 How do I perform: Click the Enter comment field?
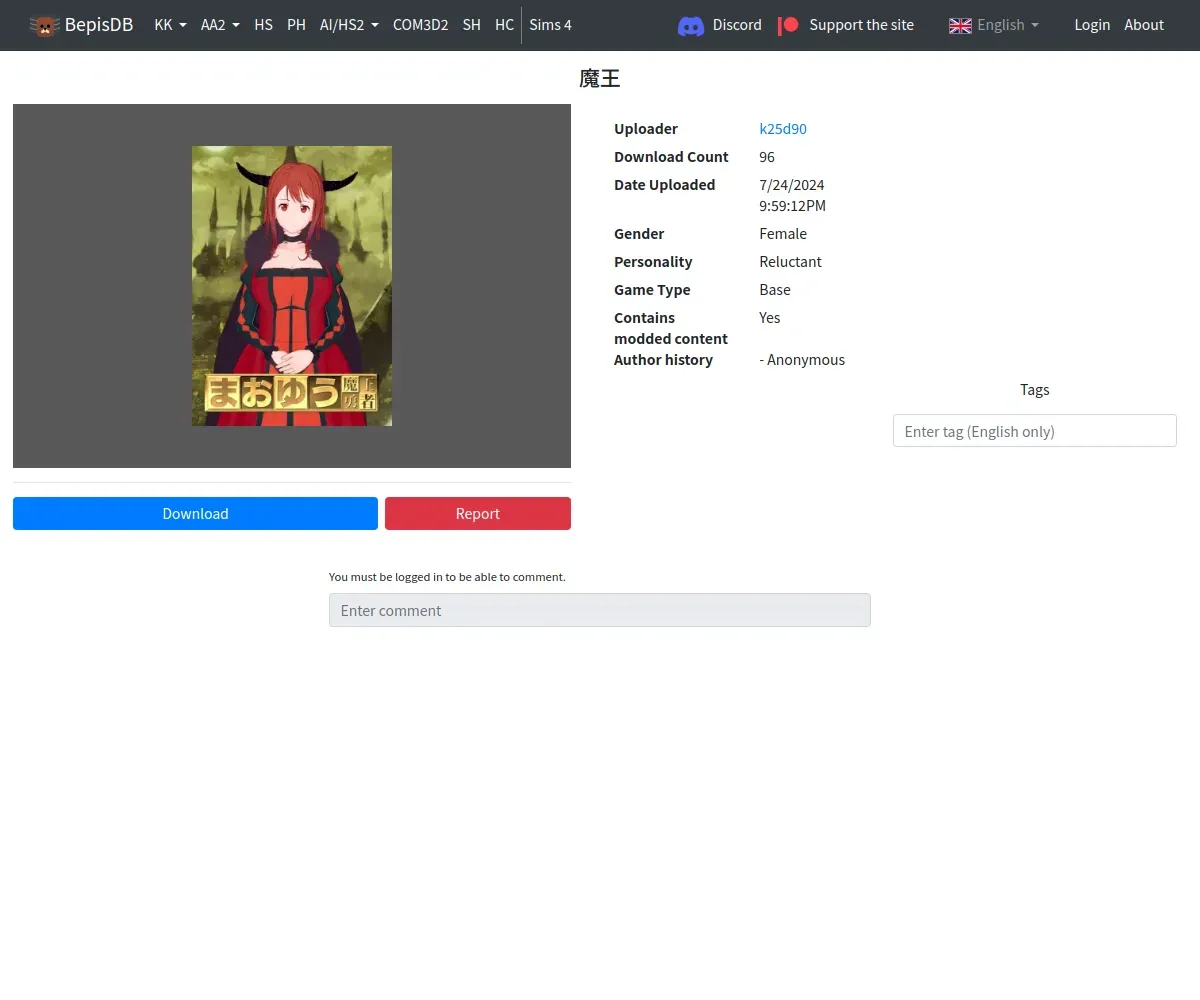tap(600, 611)
